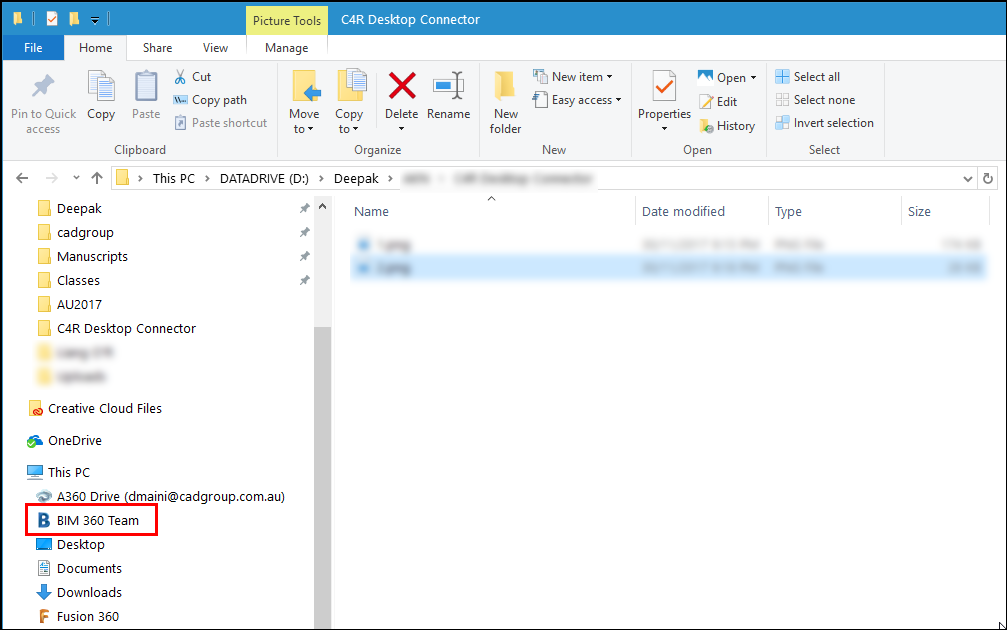Open the Deepak quick access folder
1007x630 pixels.
pos(70,209)
